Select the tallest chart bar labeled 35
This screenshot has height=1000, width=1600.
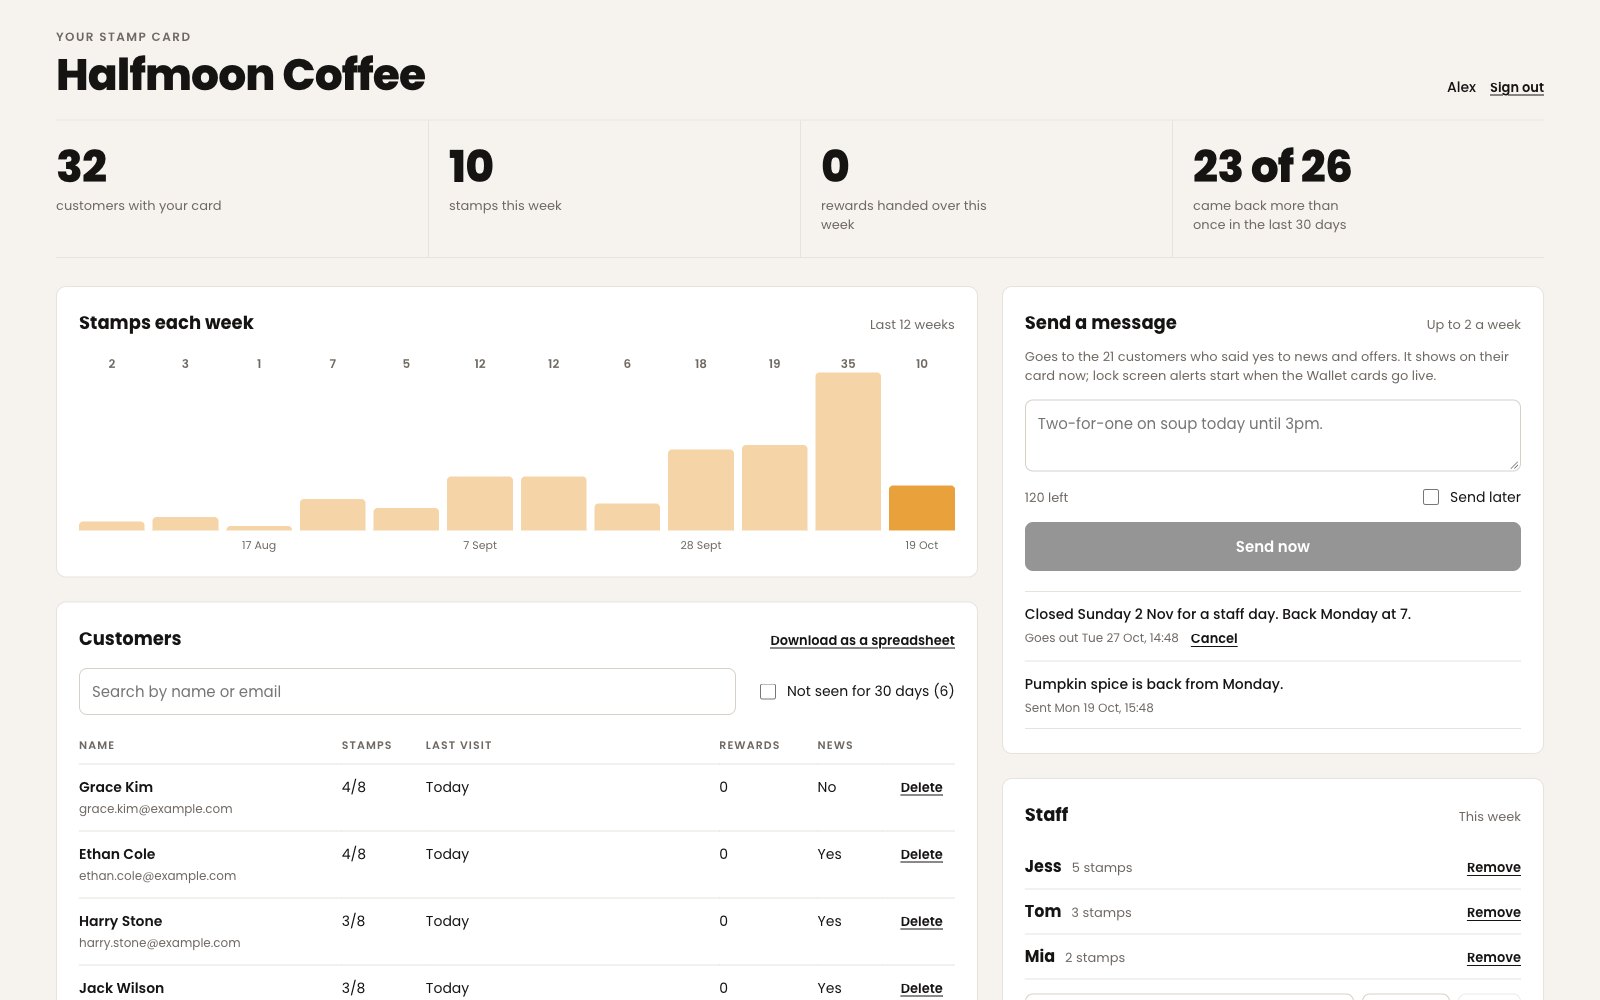tap(848, 451)
